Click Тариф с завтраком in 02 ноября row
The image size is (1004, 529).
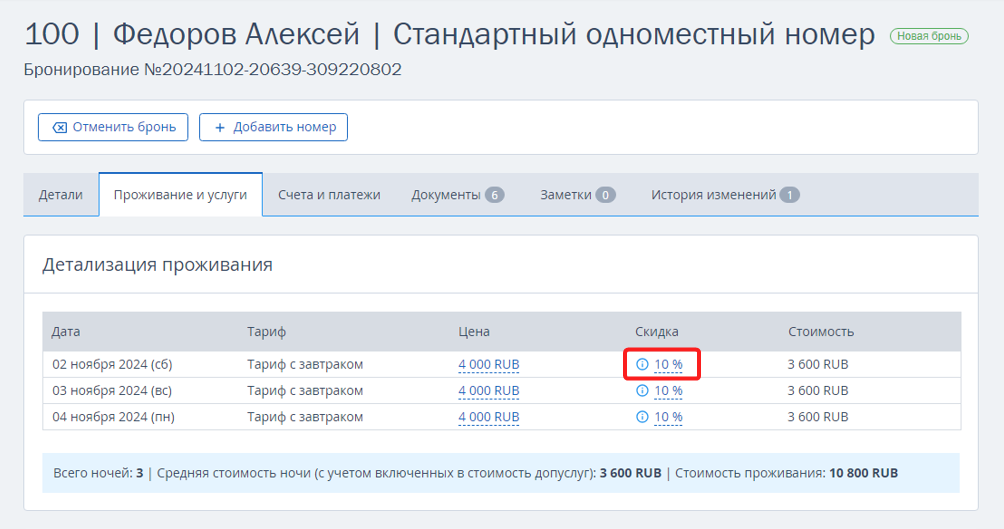(x=305, y=364)
